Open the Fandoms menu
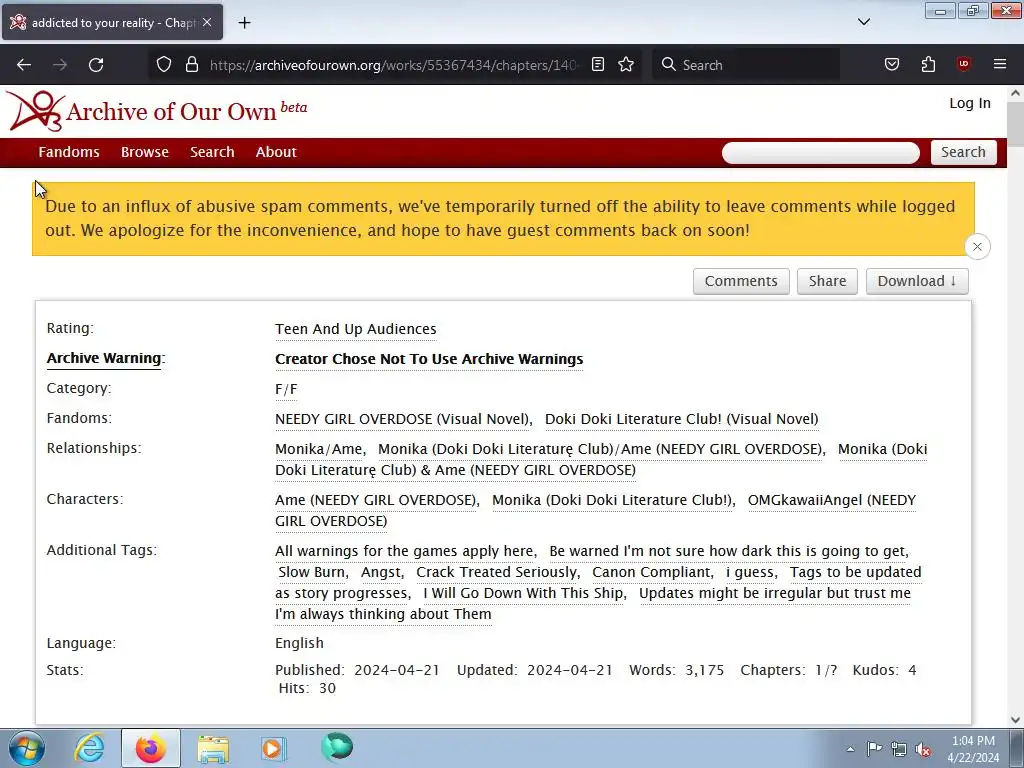The width and height of the screenshot is (1024, 768). 69,152
